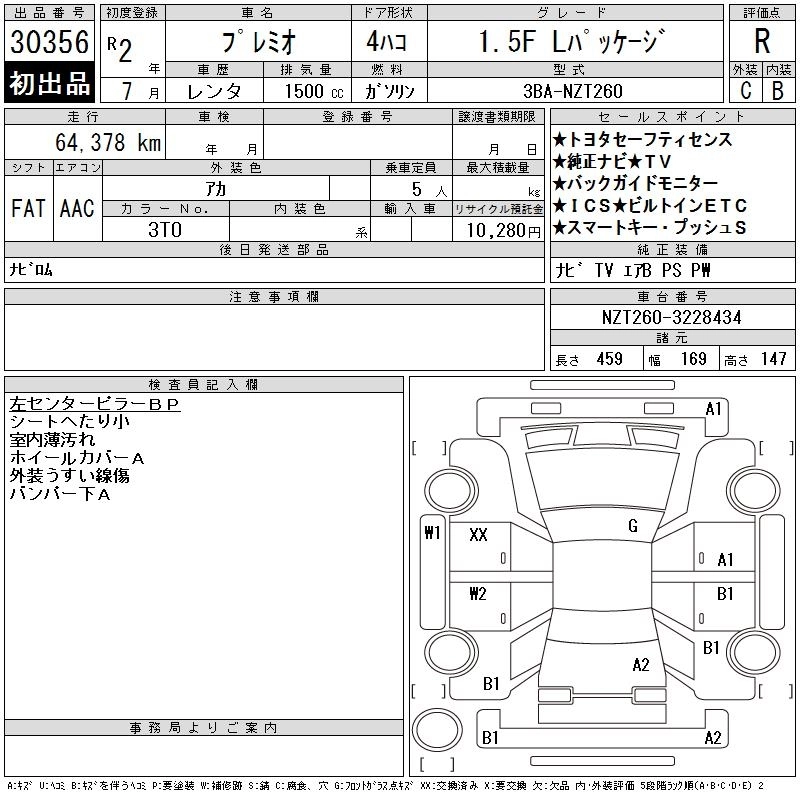Viewport: 800px width, 800px height.
Task: Select the 事務局よりご案内 header
Action: click(x=203, y=728)
